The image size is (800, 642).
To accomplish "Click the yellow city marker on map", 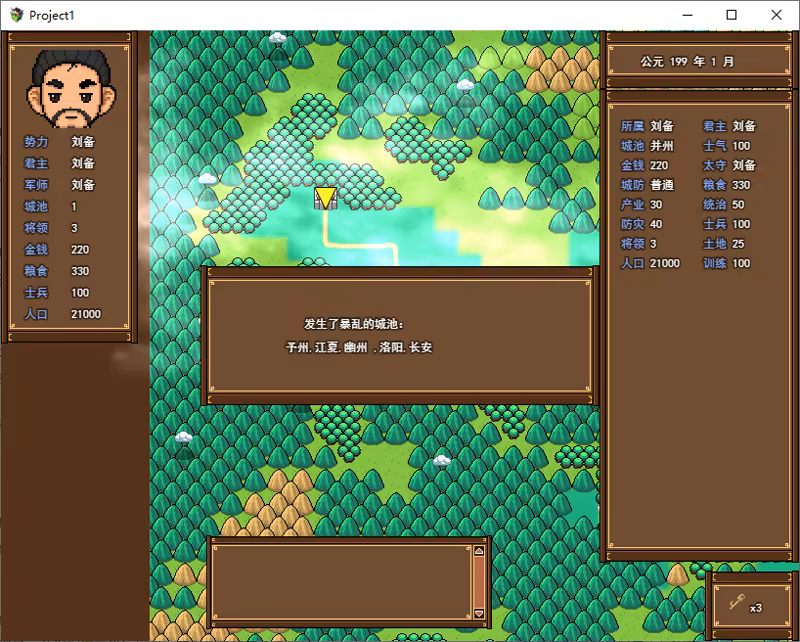I will [325, 196].
